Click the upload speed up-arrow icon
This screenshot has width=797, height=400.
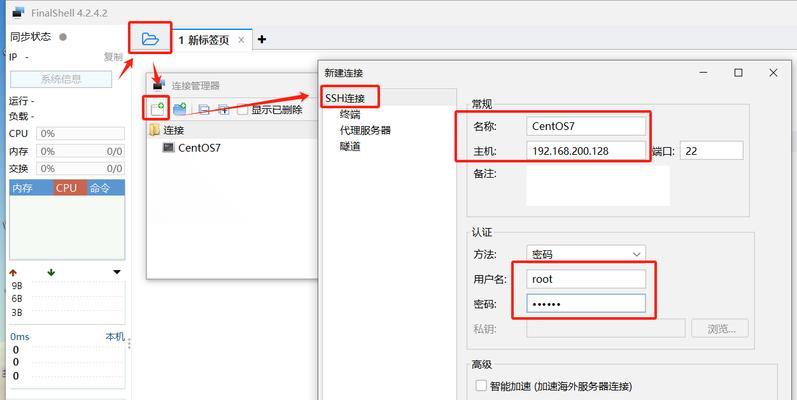pyautogui.click(x=13, y=272)
